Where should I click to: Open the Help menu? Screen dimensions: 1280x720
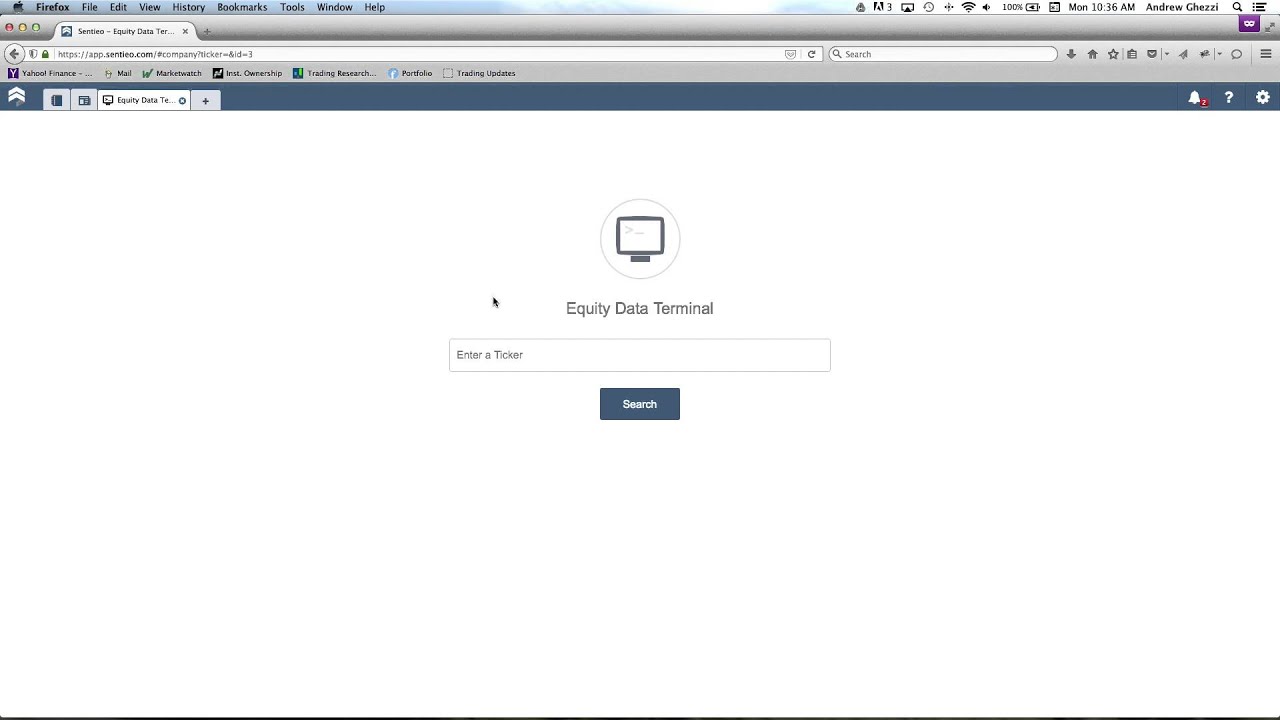pyautogui.click(x=374, y=7)
